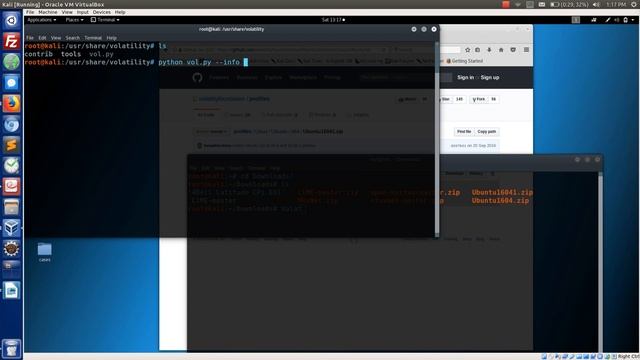Click the red host tray icon
Image resolution: width=640 pixels, height=360 pixels.
(506, 4)
